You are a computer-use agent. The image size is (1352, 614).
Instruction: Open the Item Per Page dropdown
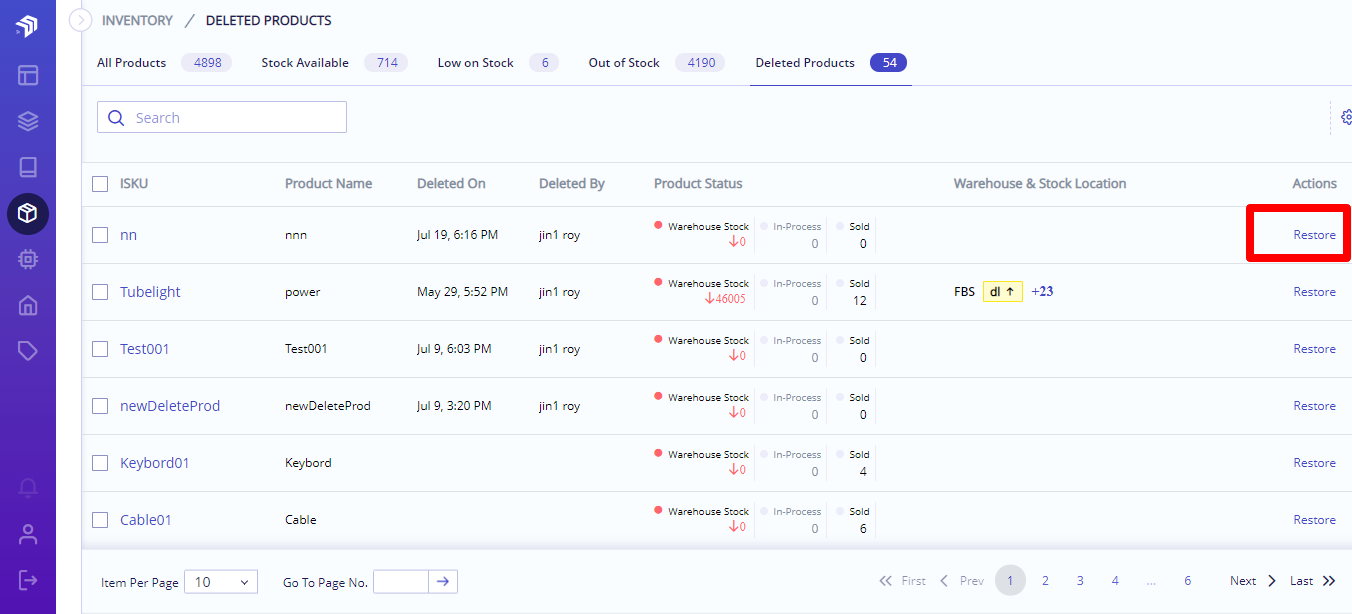coord(221,582)
